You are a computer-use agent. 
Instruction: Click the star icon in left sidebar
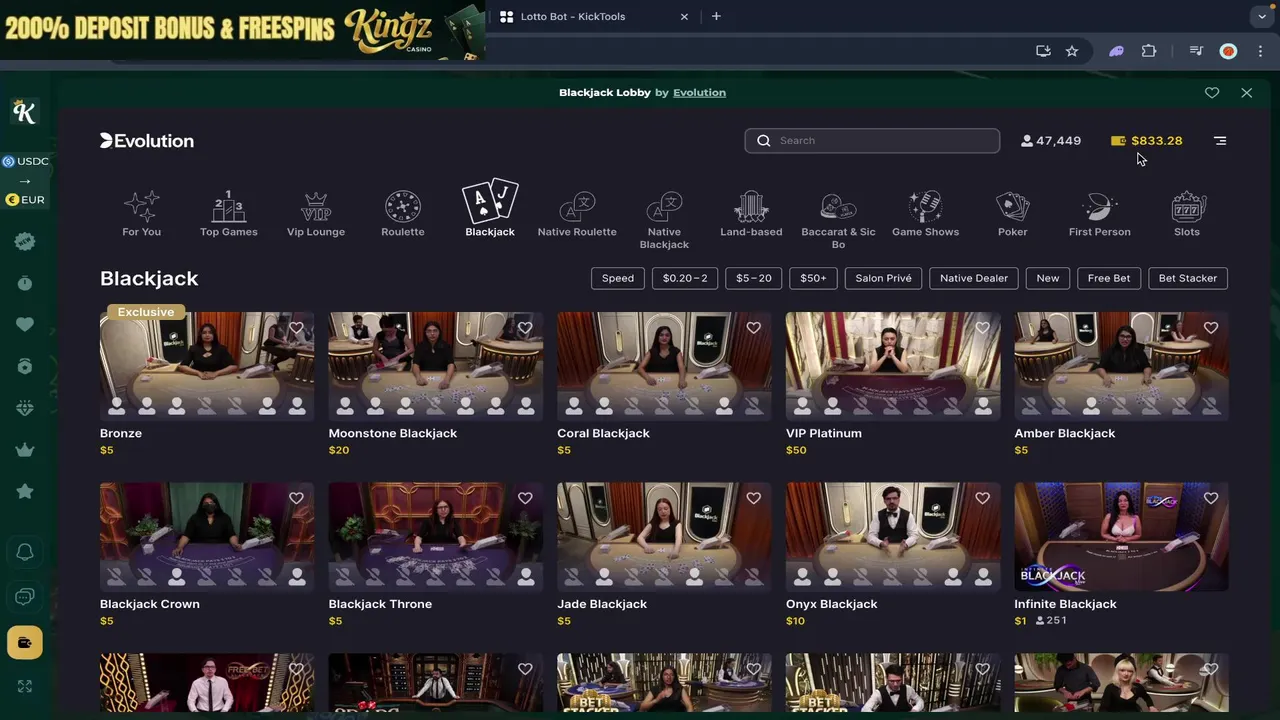point(25,491)
